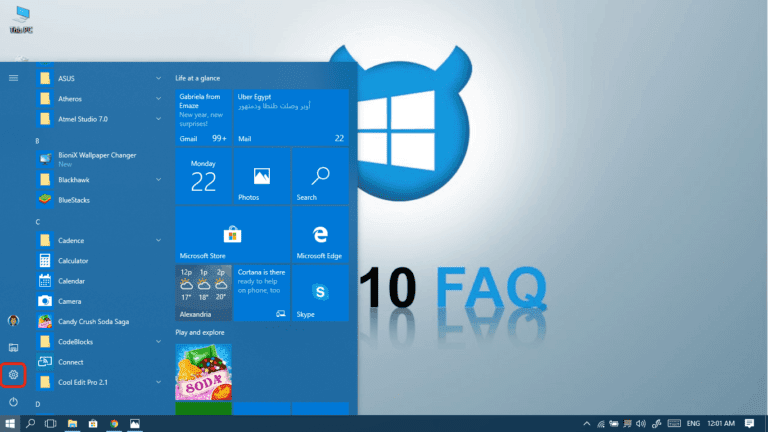Viewport: 768px width, 432px height.
Task: Launch BioniX Wallpaper Changer app
Action: point(98,159)
